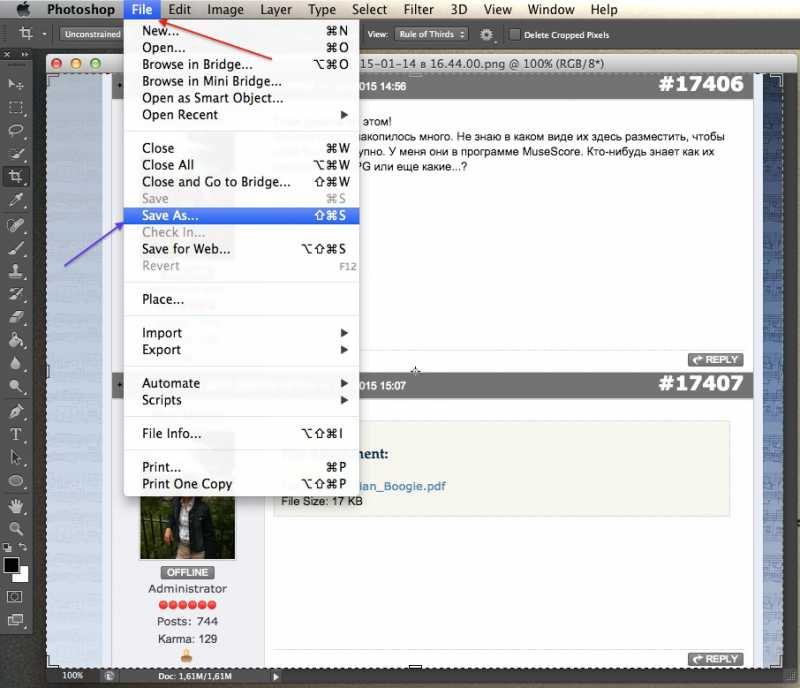Select the Hand tool
Image resolution: width=800 pixels, height=688 pixels.
pyautogui.click(x=16, y=506)
